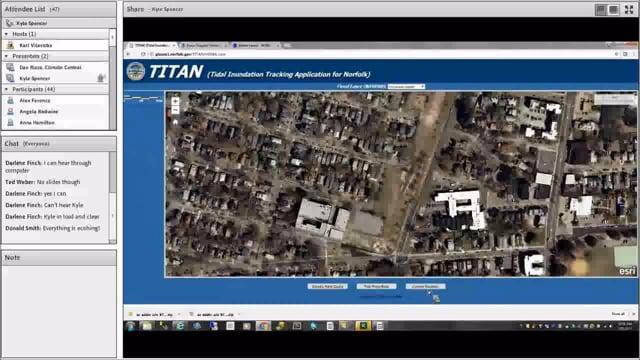Screen dimensions: 640x360
Task: Switch to the TITAN browser tab
Action: [151, 45]
